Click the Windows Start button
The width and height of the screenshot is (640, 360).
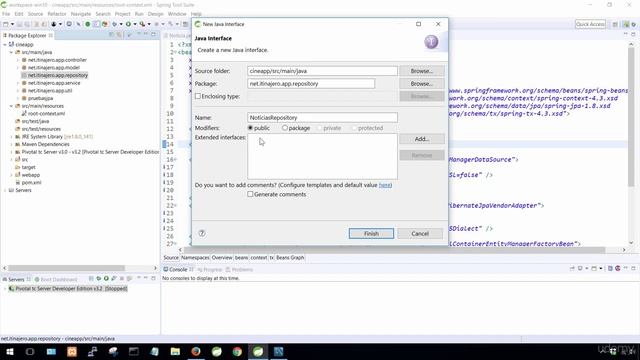pyautogui.click(x=9, y=351)
